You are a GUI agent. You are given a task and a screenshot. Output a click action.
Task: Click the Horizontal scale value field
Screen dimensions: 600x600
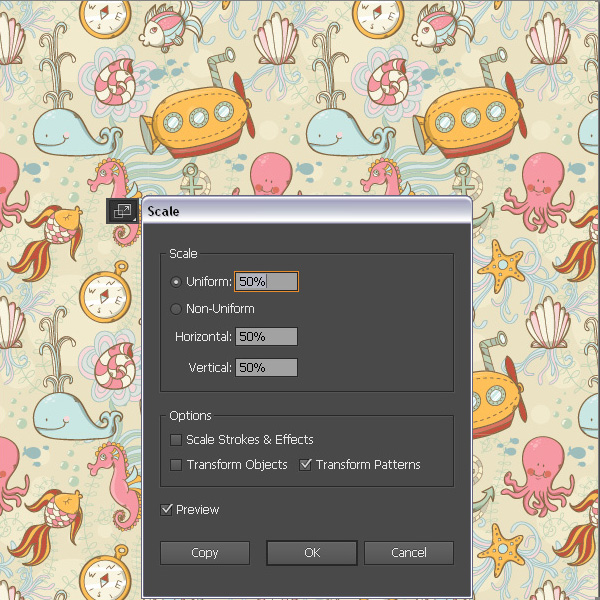pos(266,337)
